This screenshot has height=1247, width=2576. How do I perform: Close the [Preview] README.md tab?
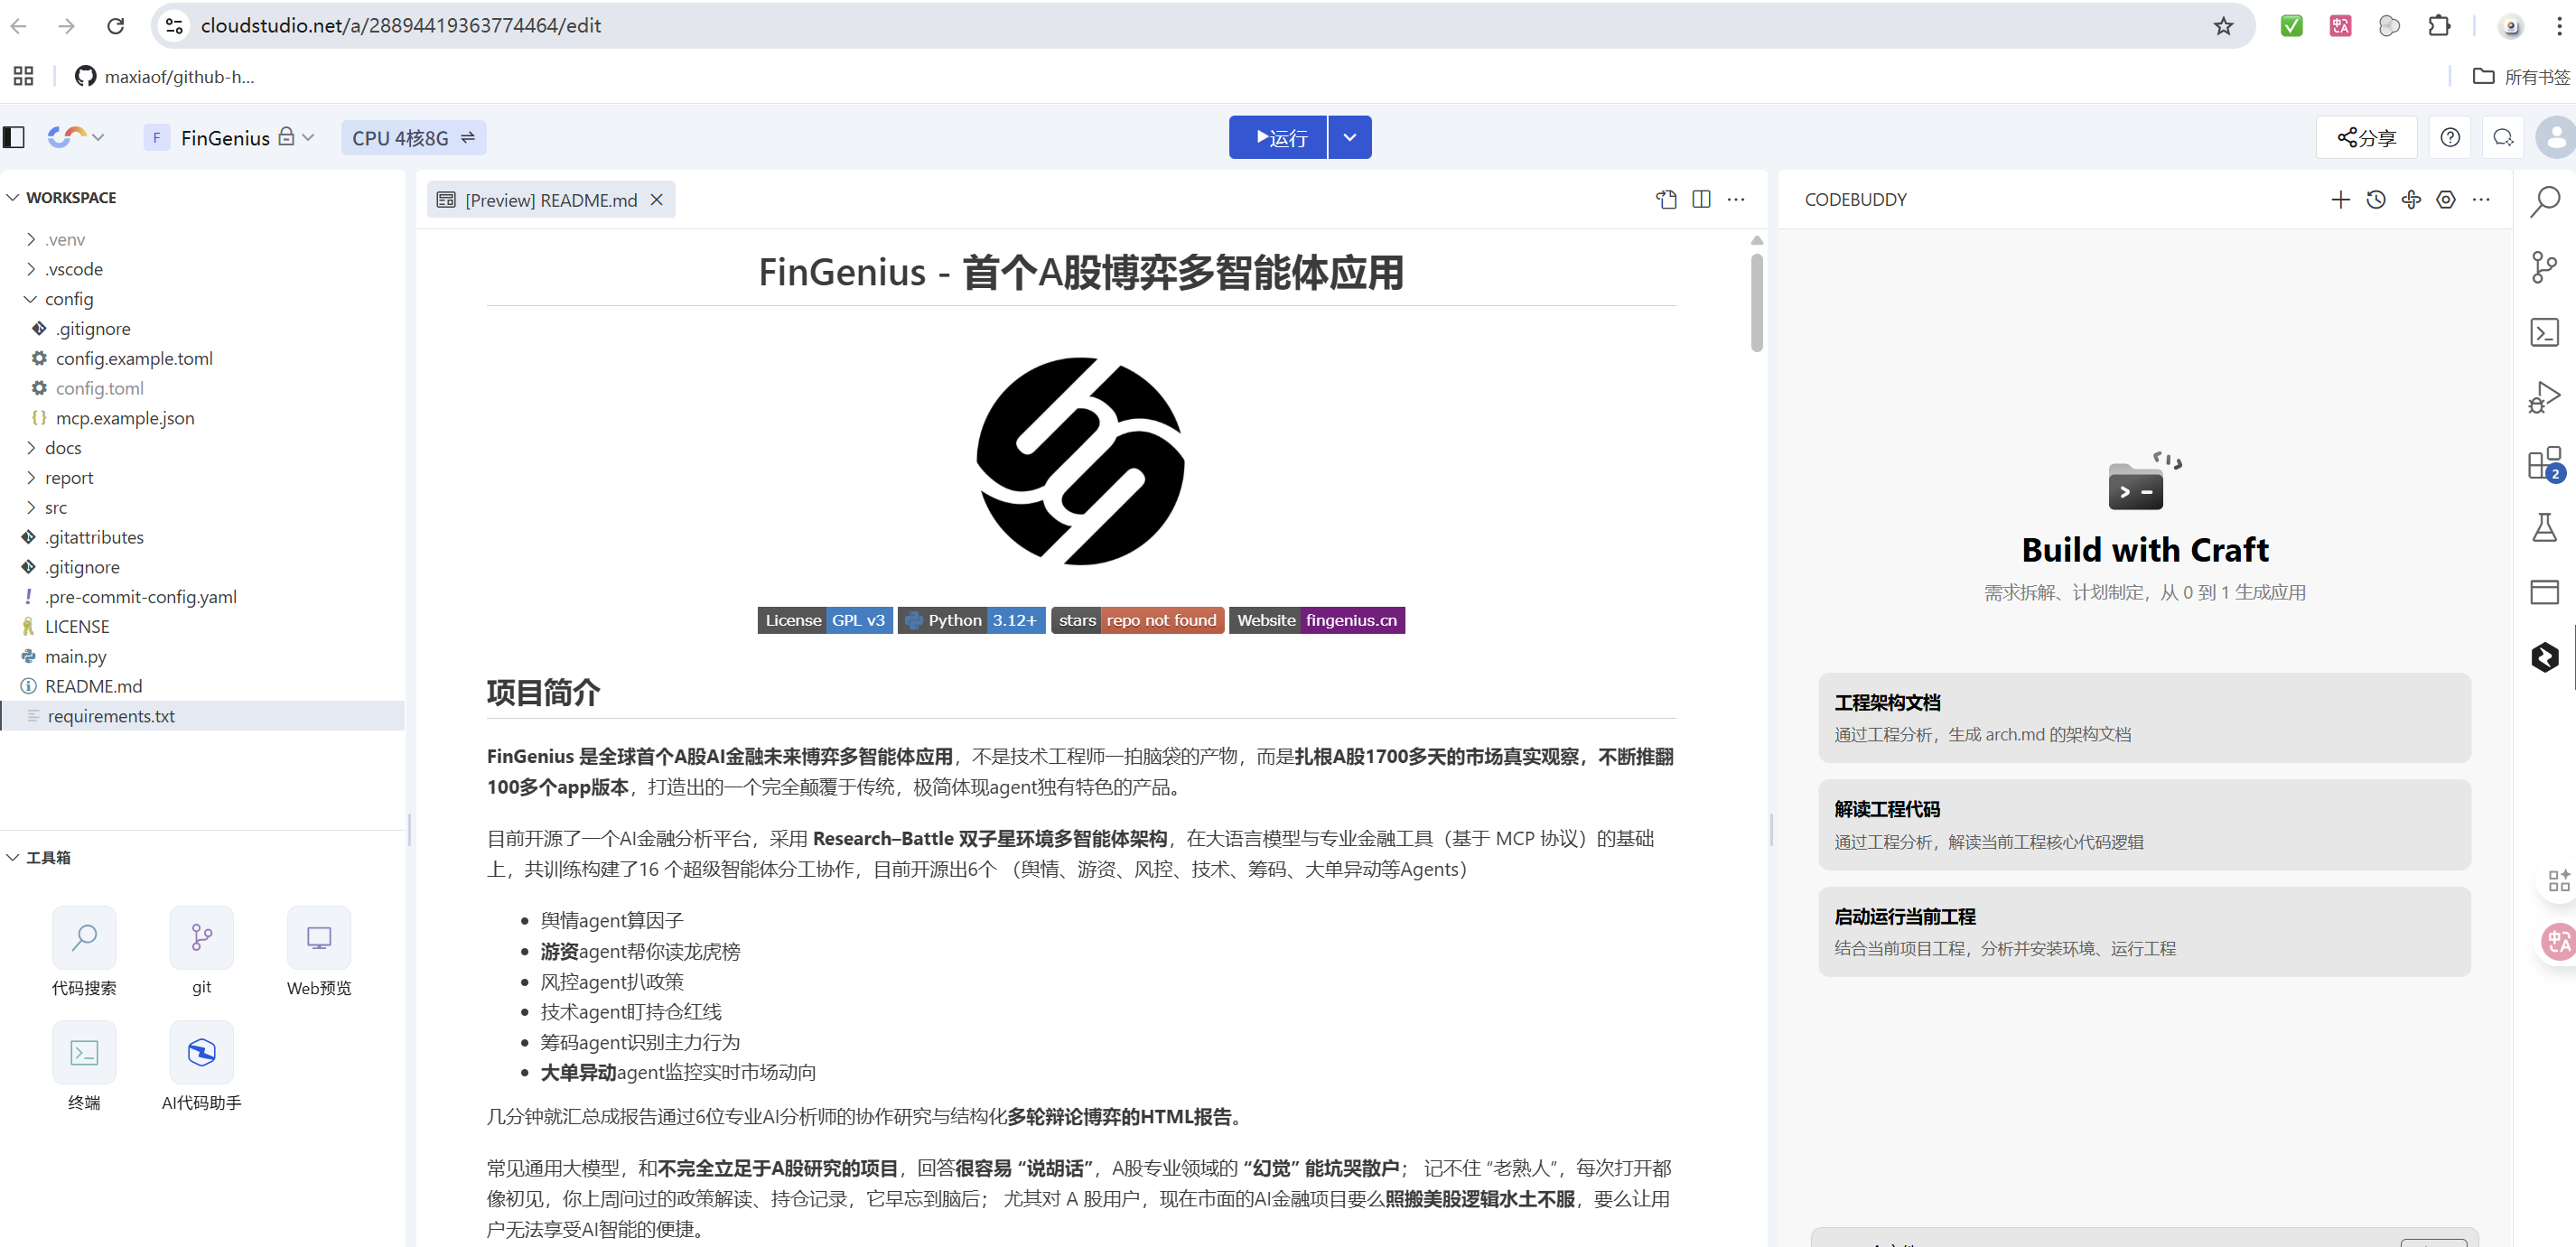pyautogui.click(x=657, y=200)
